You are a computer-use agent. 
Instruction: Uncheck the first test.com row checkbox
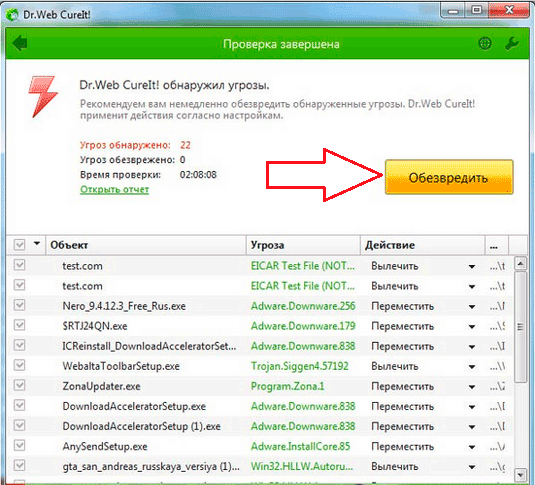pos(19,265)
